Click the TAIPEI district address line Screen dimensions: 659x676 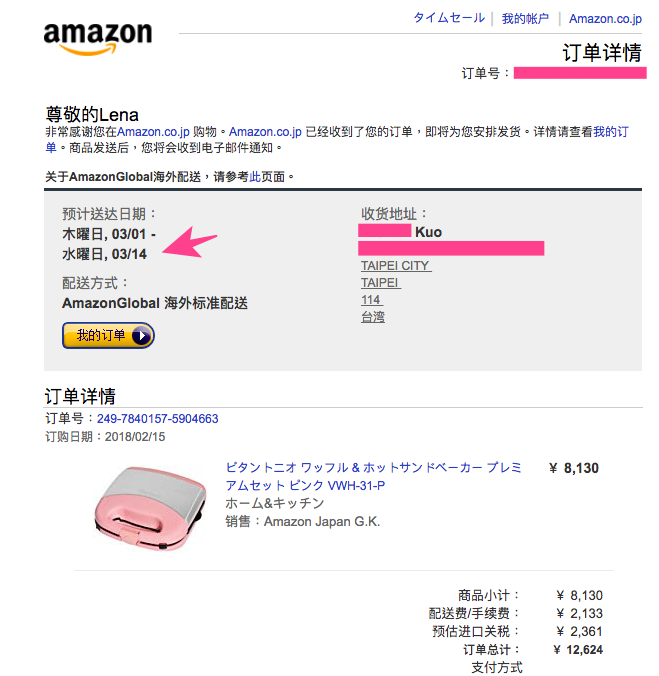click(379, 283)
